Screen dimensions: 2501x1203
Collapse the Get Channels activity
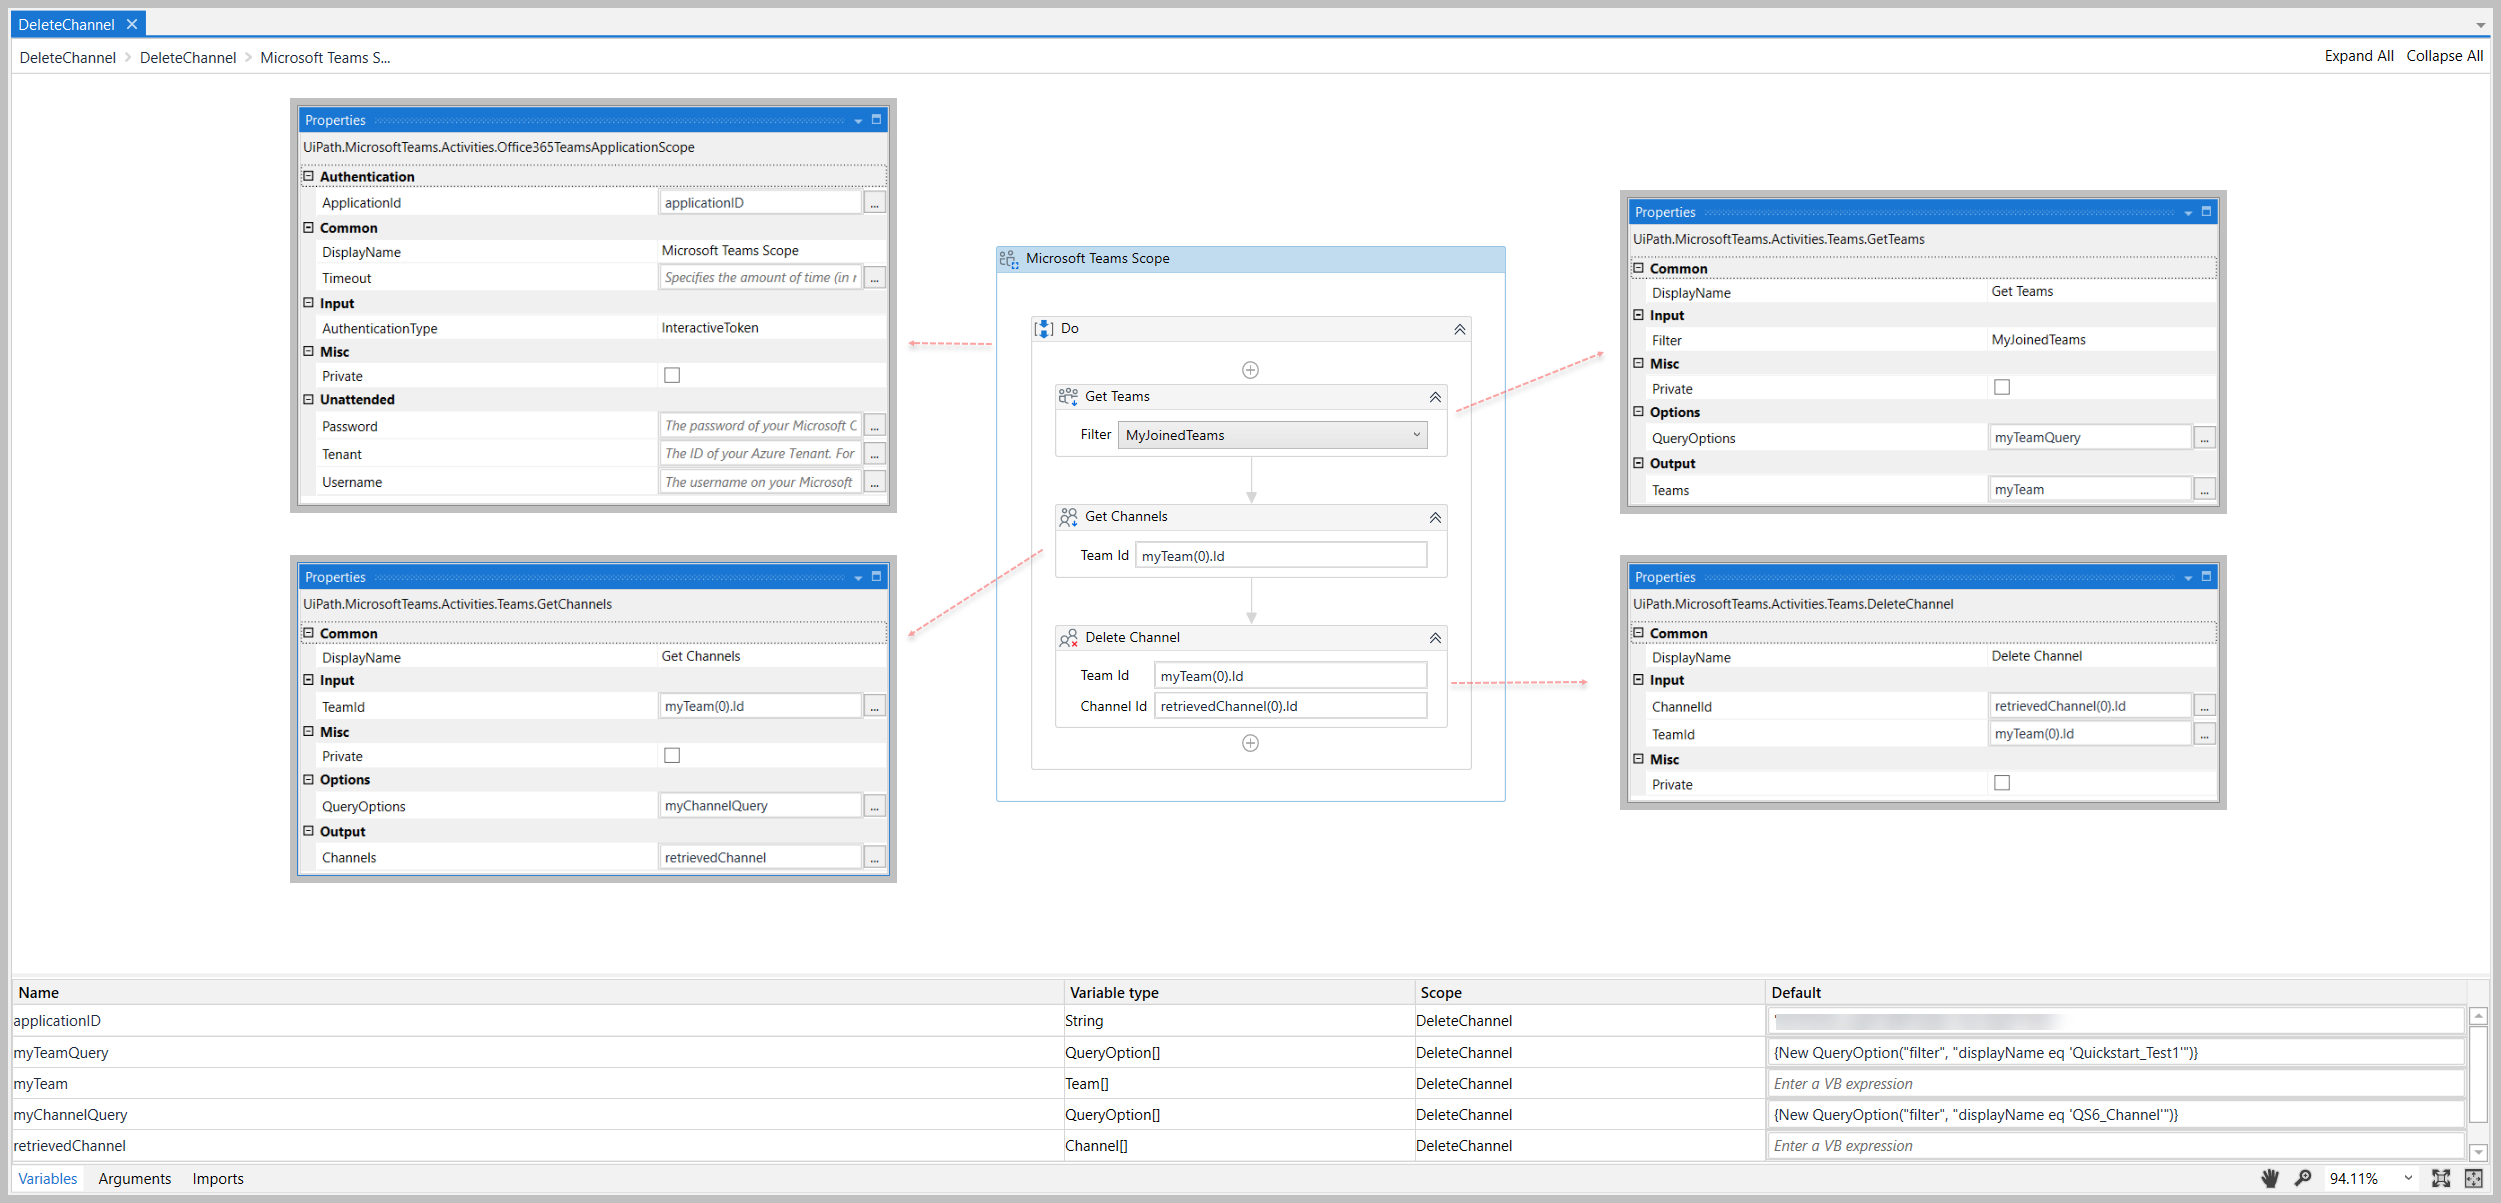1435,517
